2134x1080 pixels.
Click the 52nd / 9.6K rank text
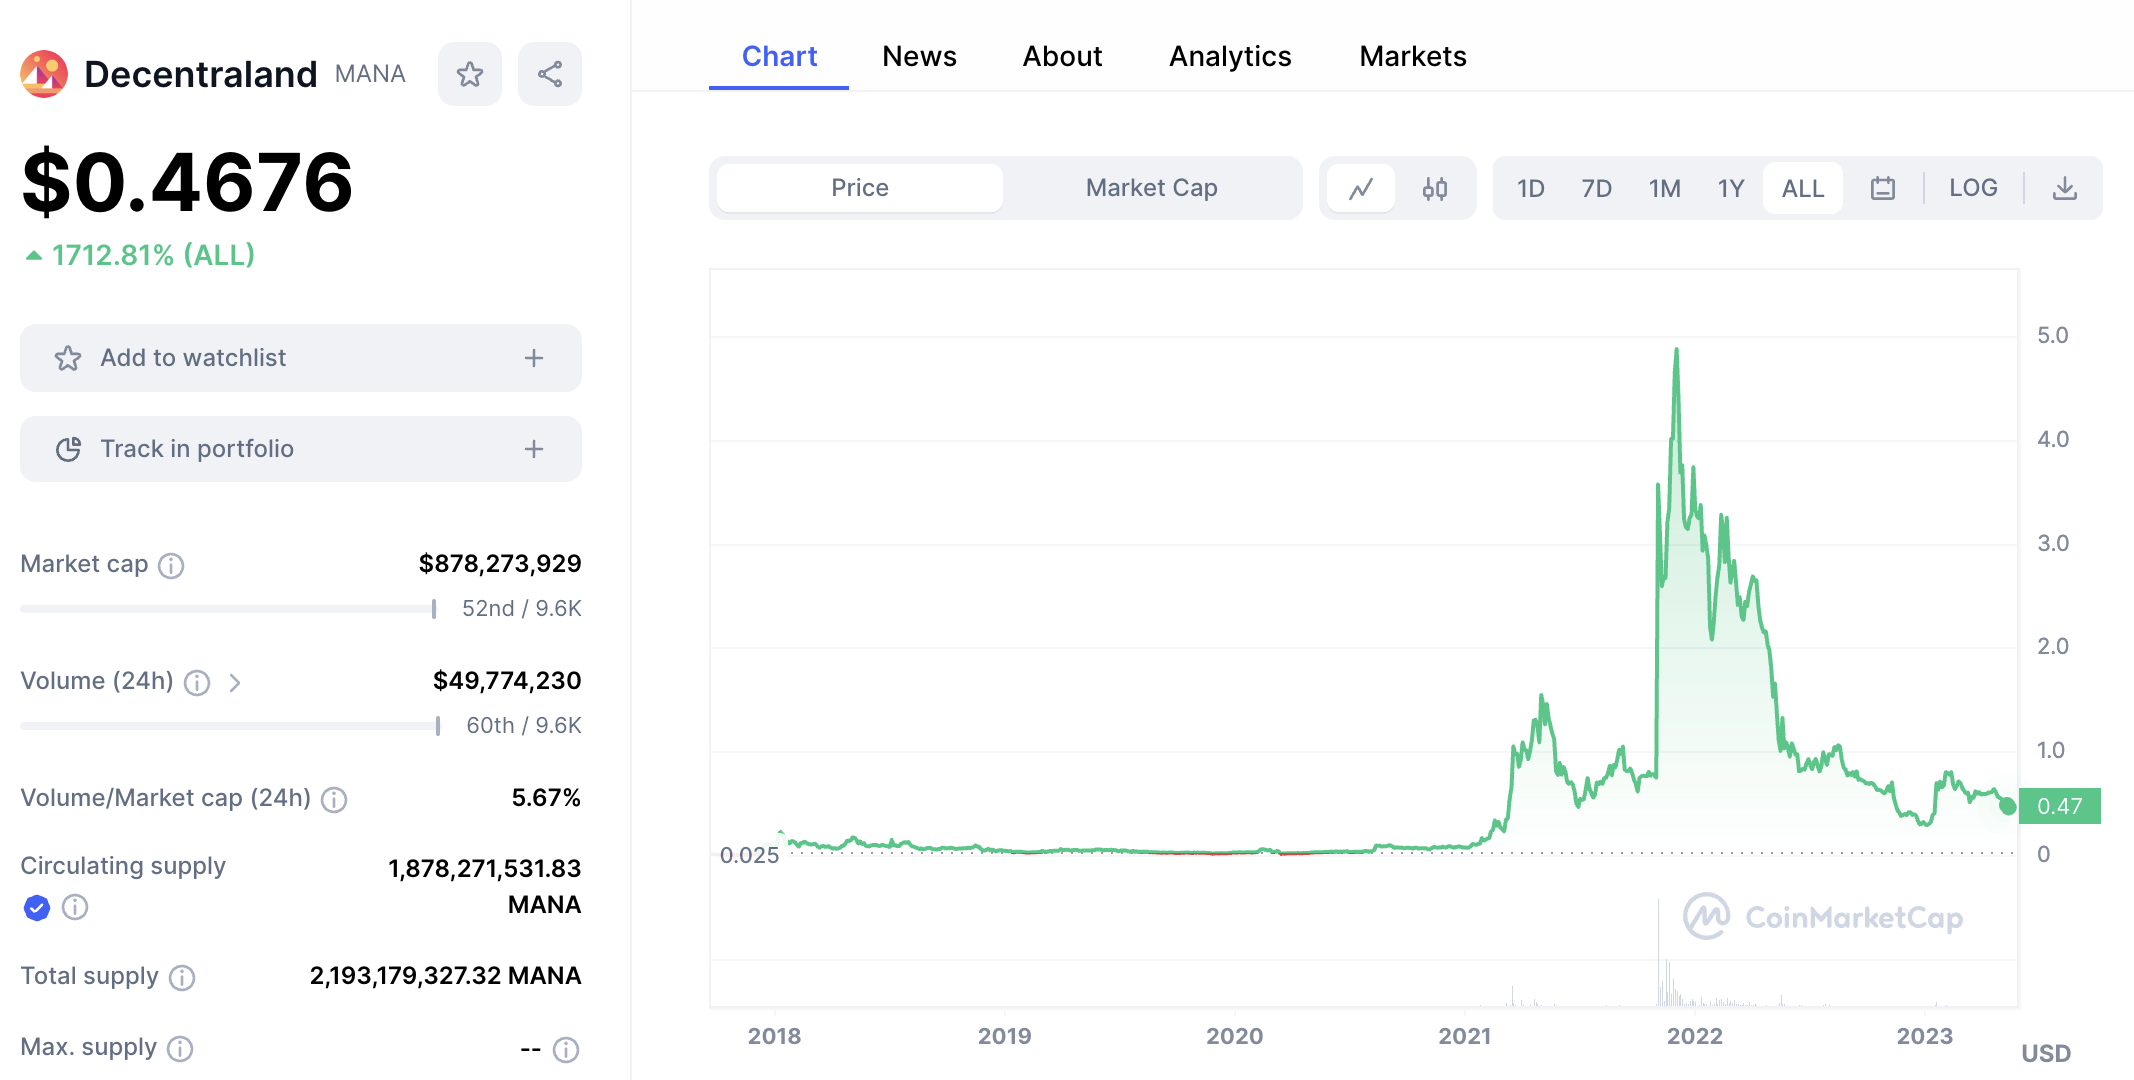(x=522, y=609)
